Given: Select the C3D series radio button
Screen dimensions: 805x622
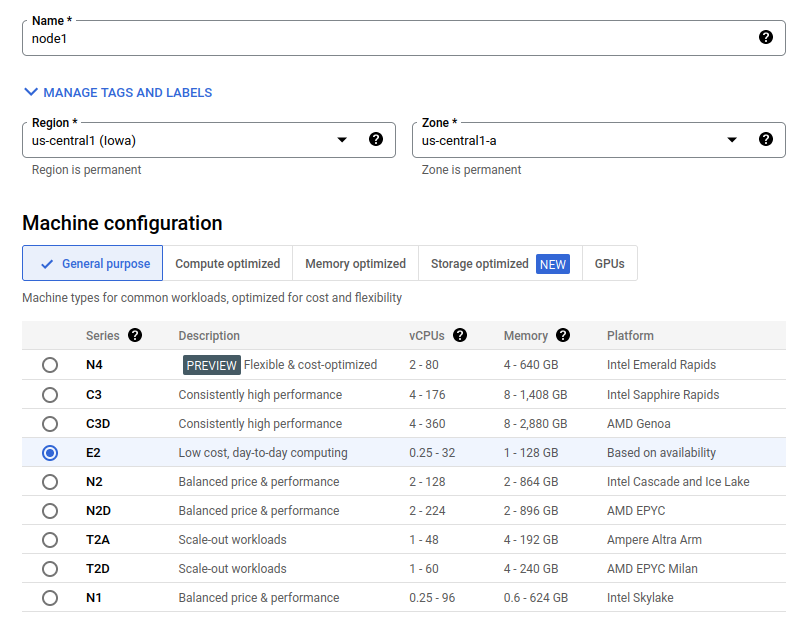Looking at the screenshot, I should [50, 424].
